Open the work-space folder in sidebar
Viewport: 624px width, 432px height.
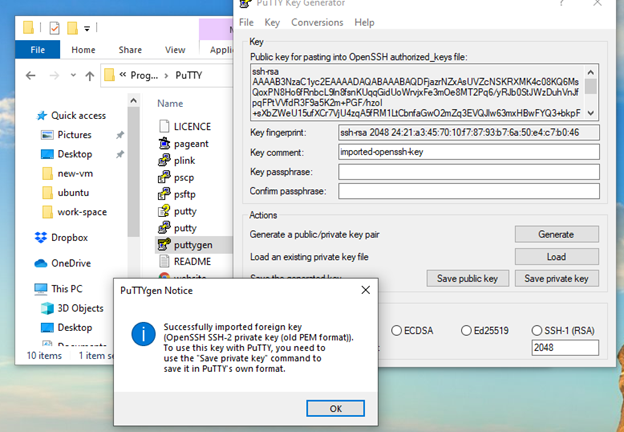pos(82,212)
